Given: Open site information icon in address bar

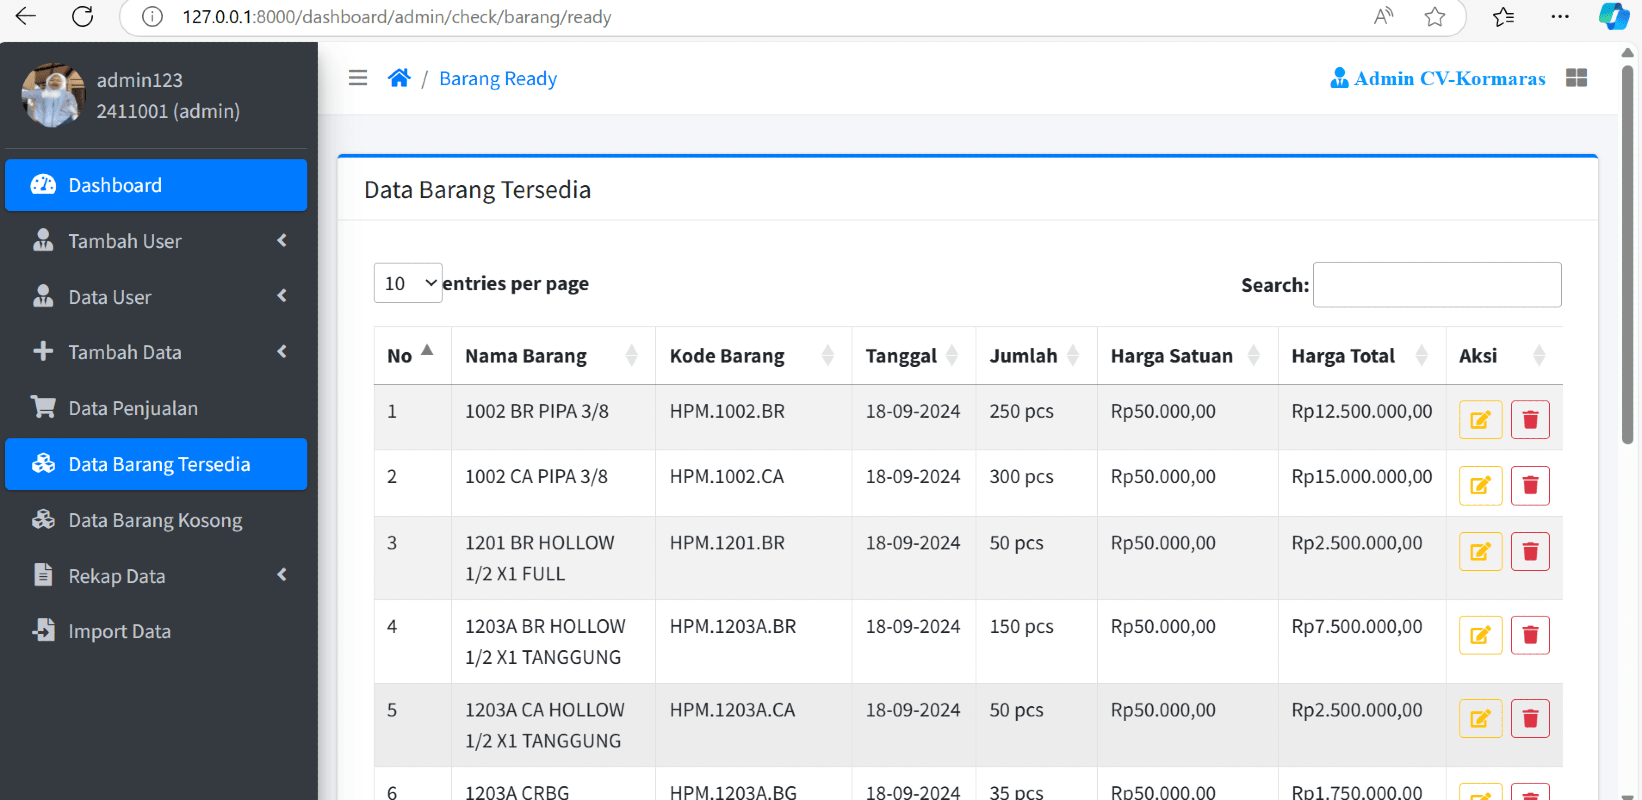Looking at the screenshot, I should click(x=152, y=17).
